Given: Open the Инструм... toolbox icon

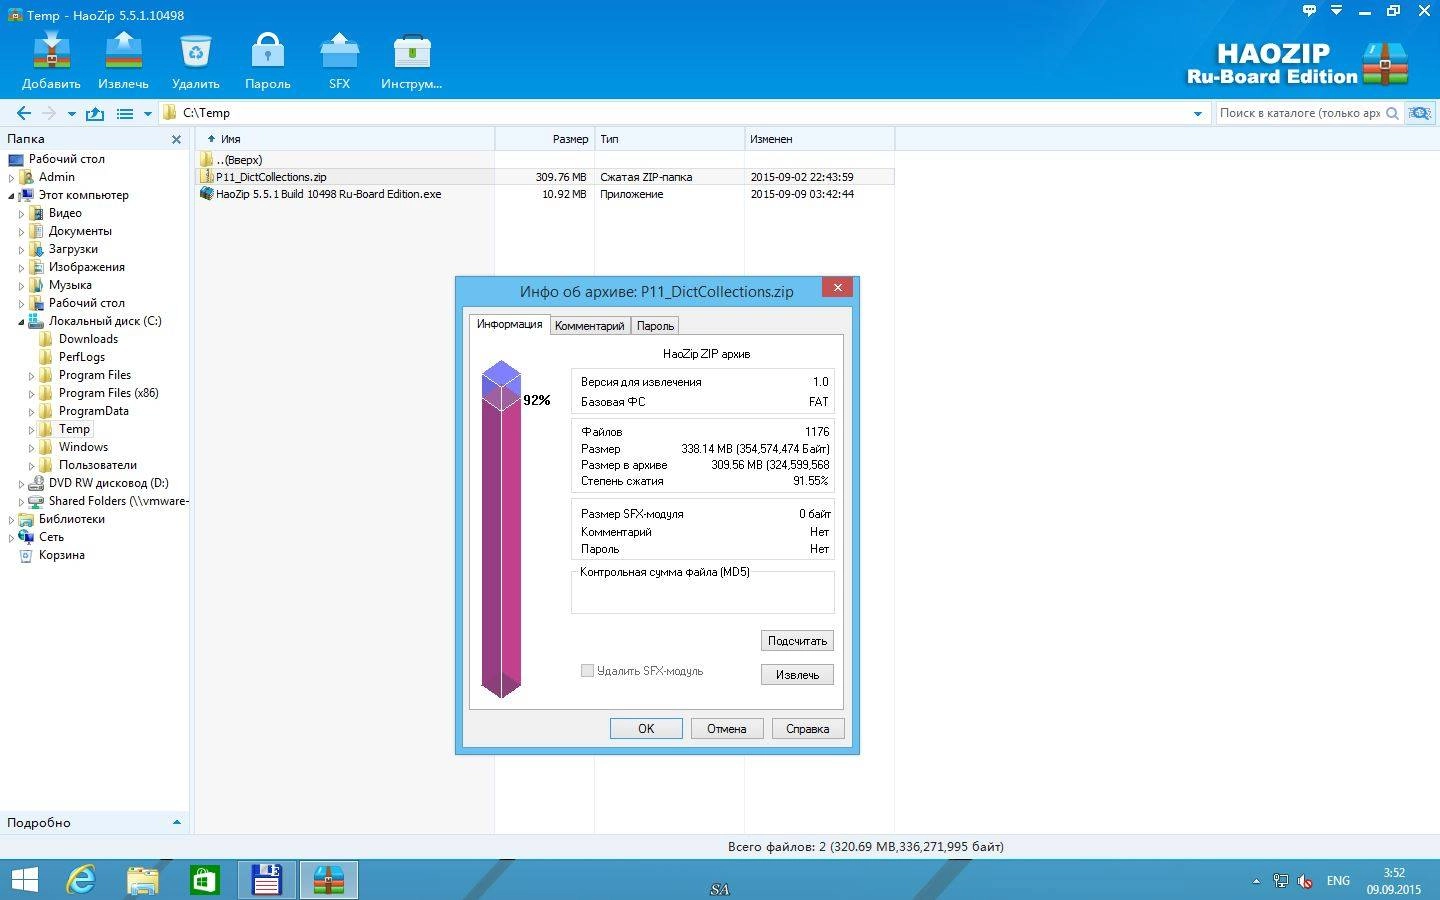Looking at the screenshot, I should 411,60.
